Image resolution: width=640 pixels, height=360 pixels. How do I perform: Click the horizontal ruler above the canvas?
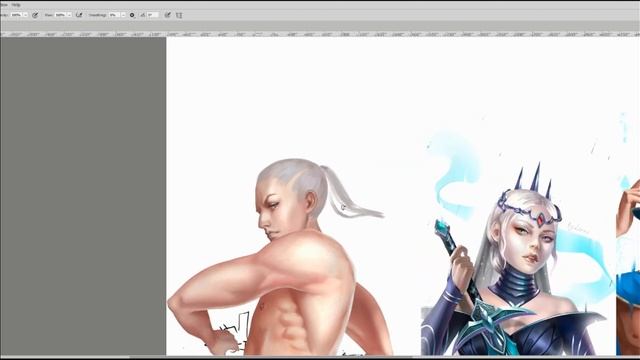click(320, 35)
